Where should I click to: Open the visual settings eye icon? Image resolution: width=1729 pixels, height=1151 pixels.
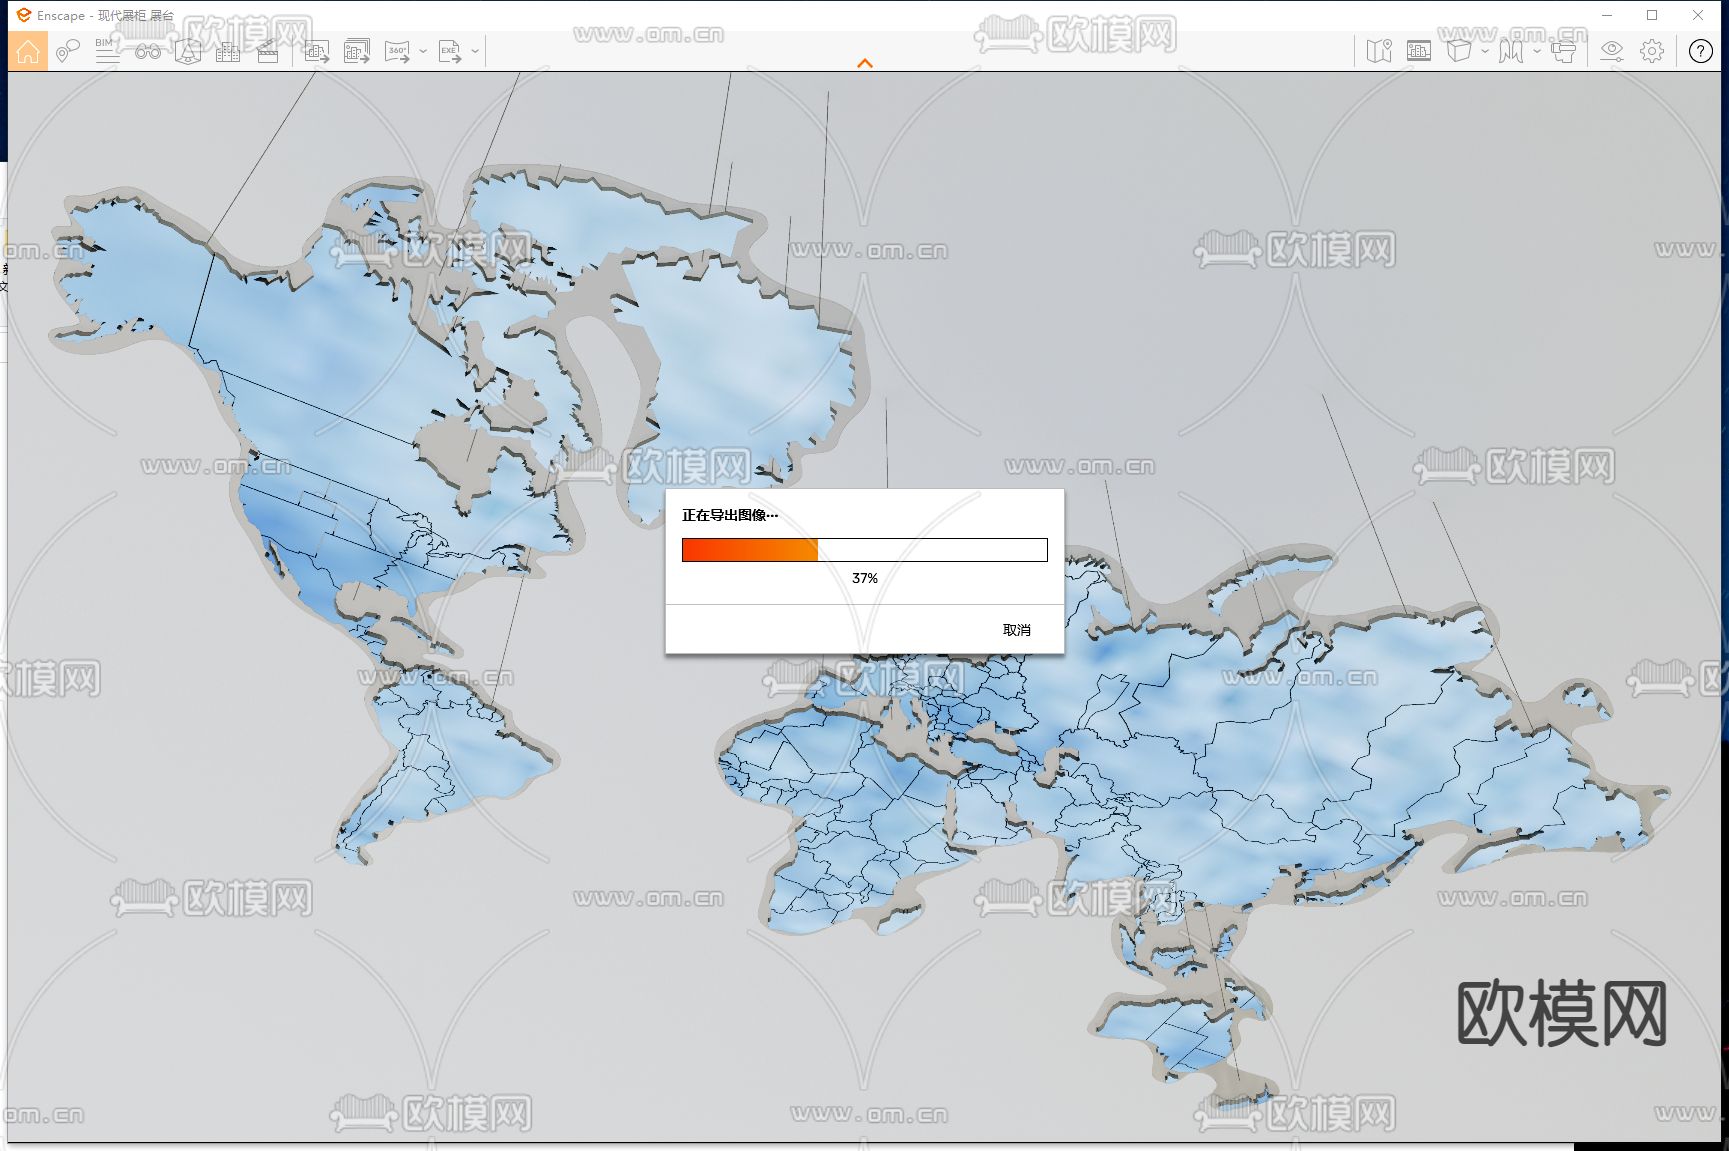pos(1612,51)
